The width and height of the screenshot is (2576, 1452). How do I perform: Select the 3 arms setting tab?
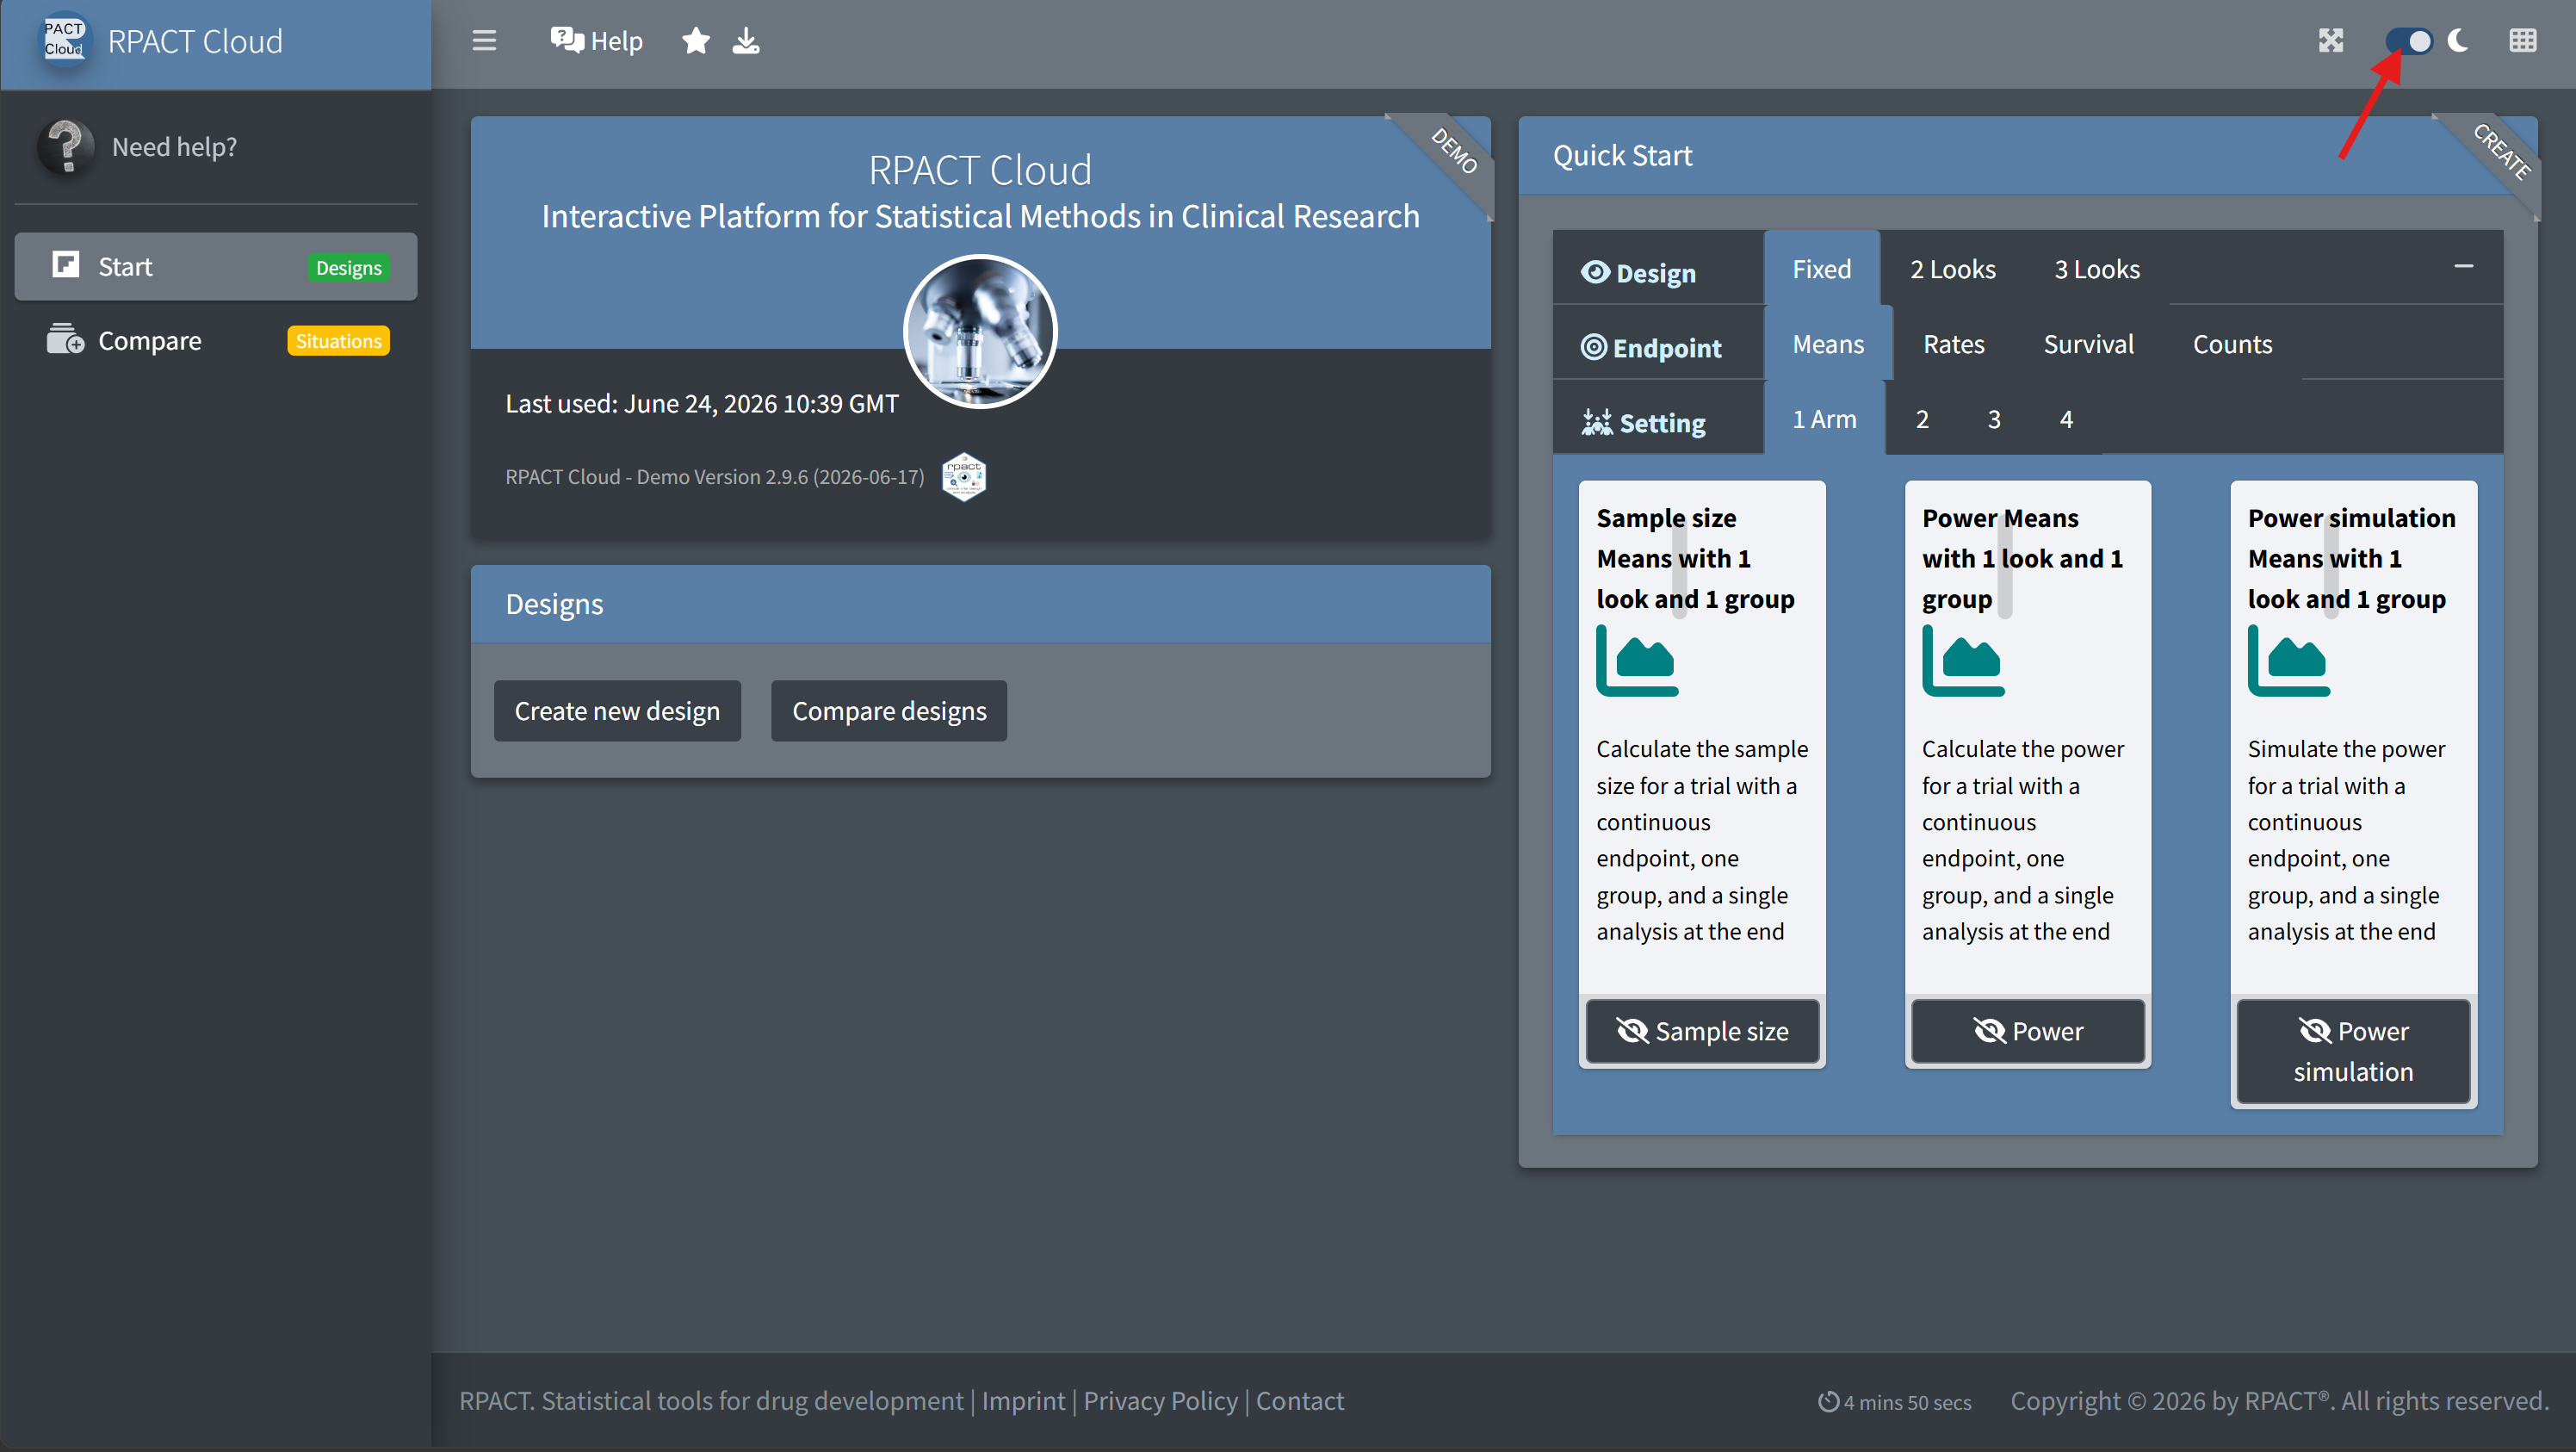[1994, 418]
